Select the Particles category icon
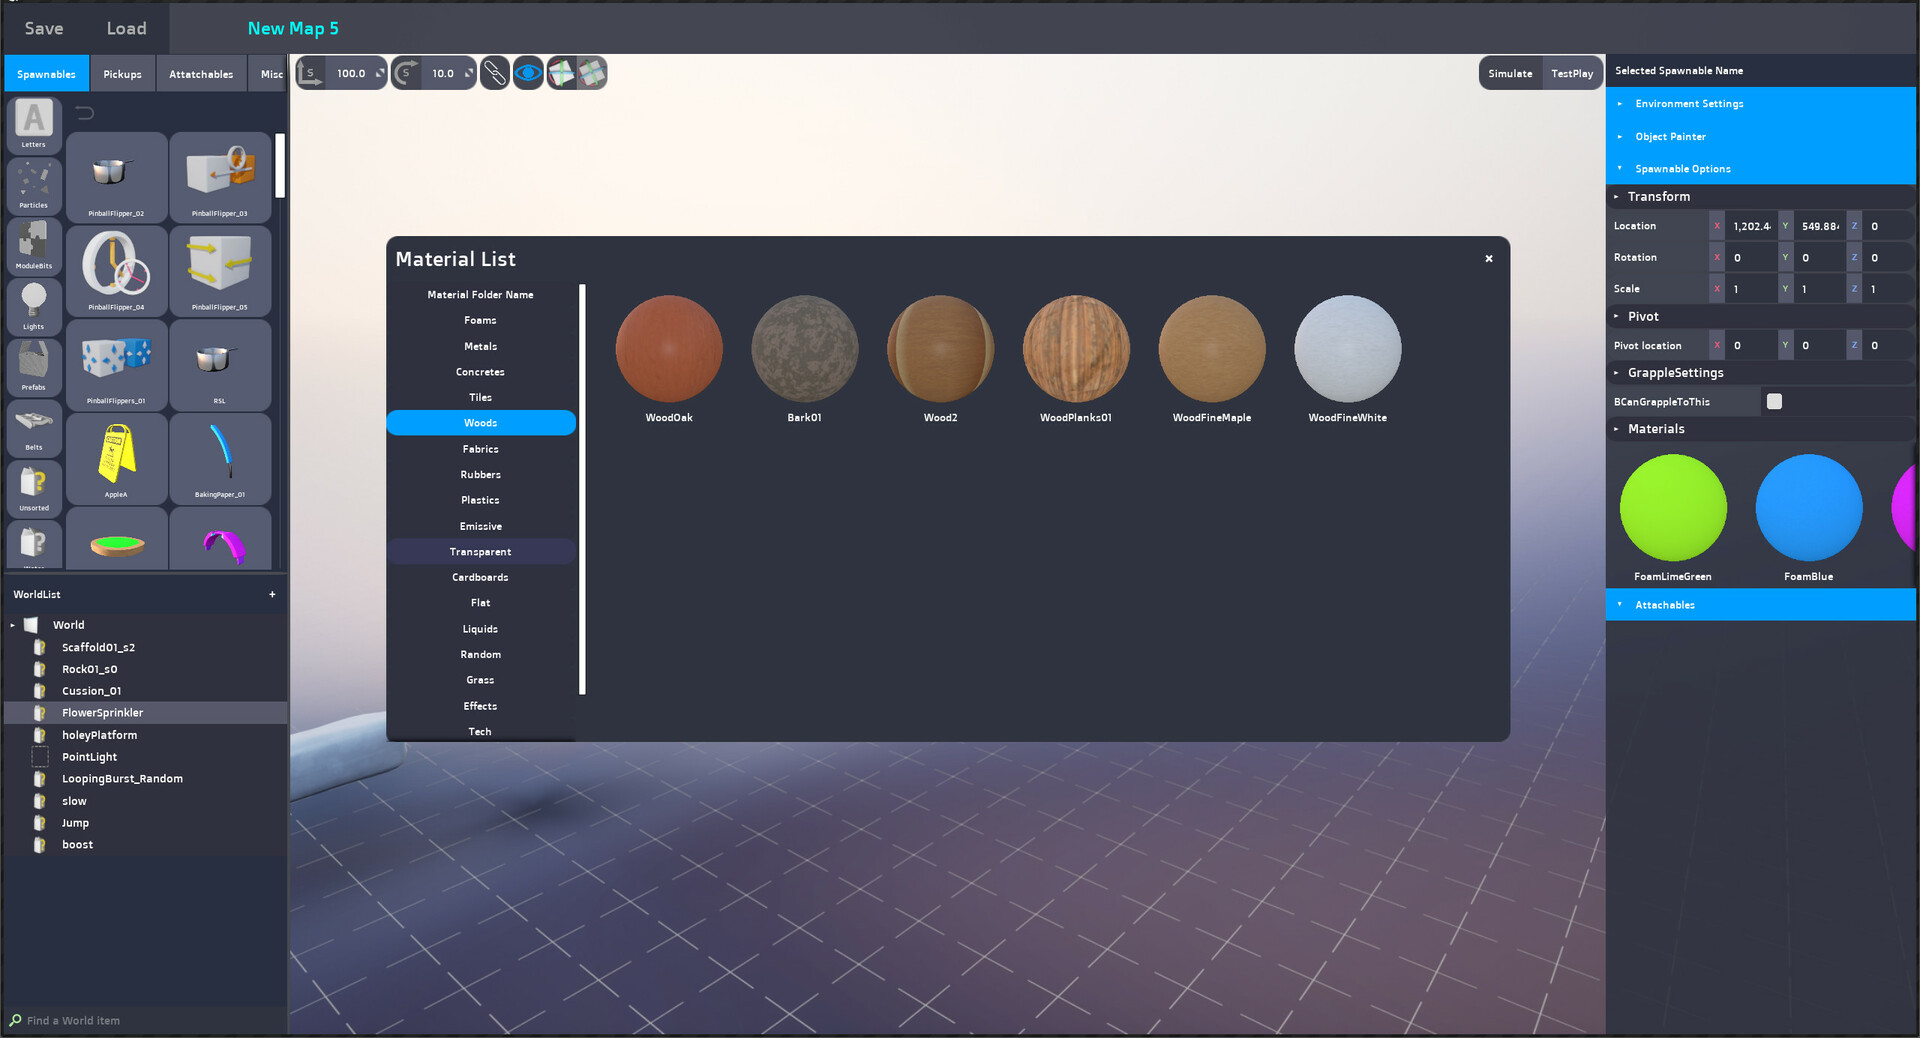 [x=34, y=185]
